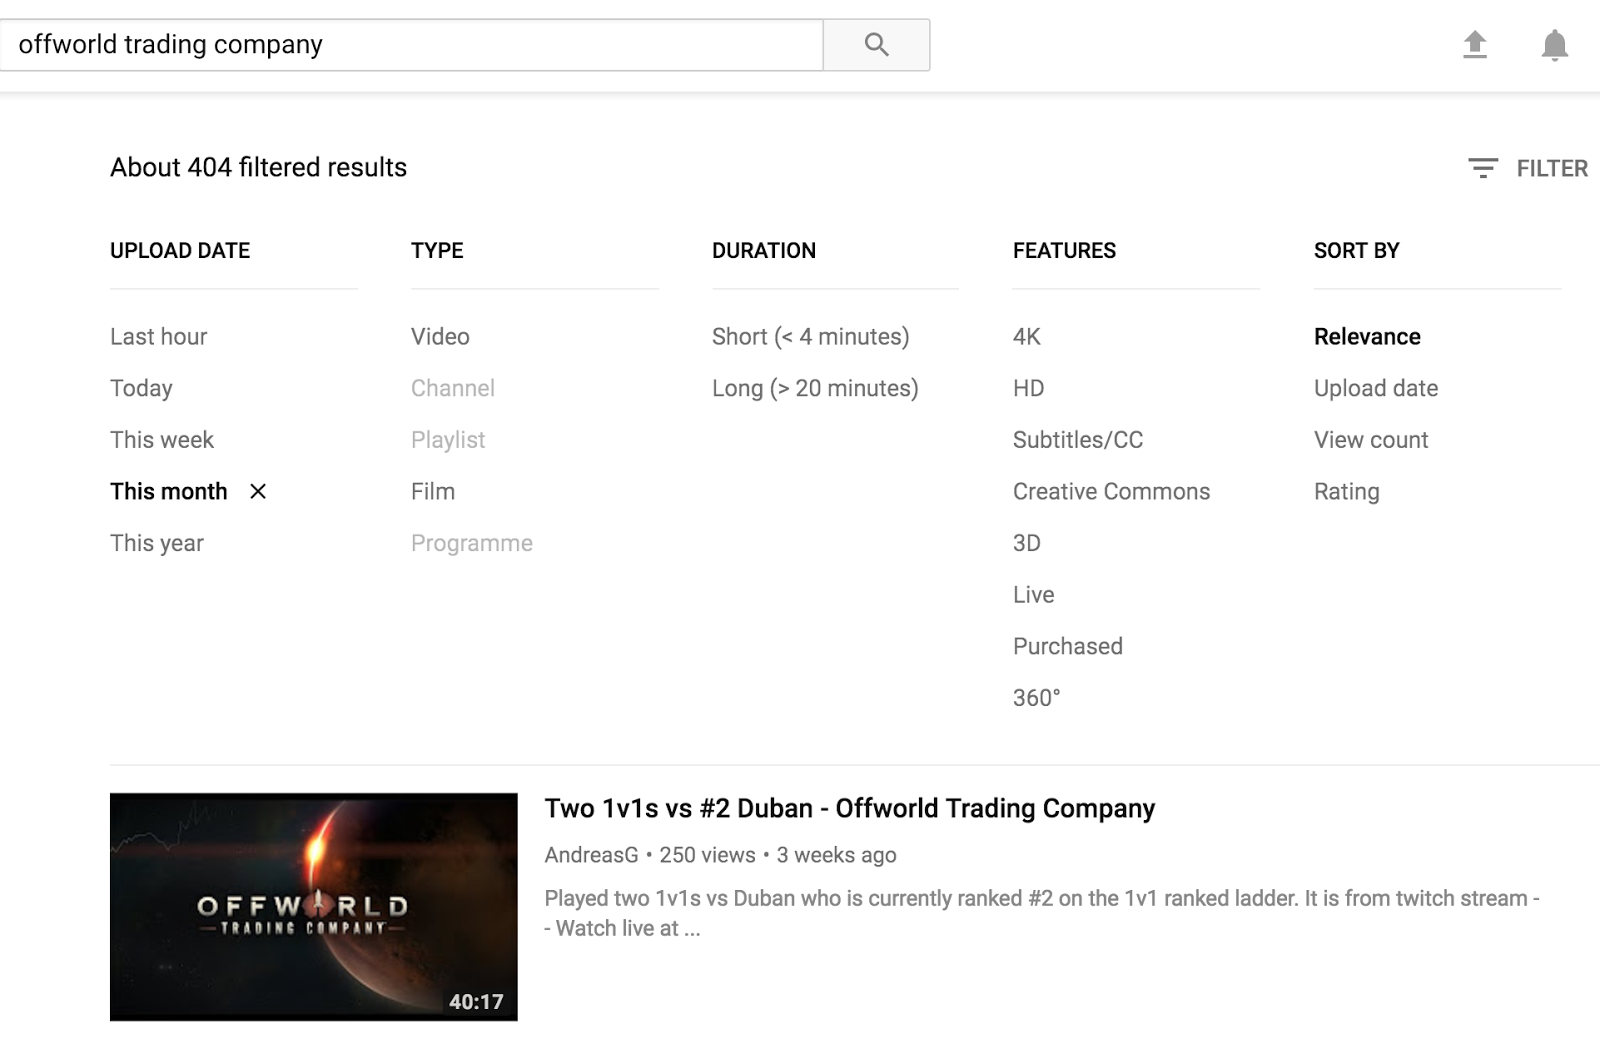Toggle the FILTER panel
Image resolution: width=1600 pixels, height=1039 pixels.
pyautogui.click(x=1527, y=168)
